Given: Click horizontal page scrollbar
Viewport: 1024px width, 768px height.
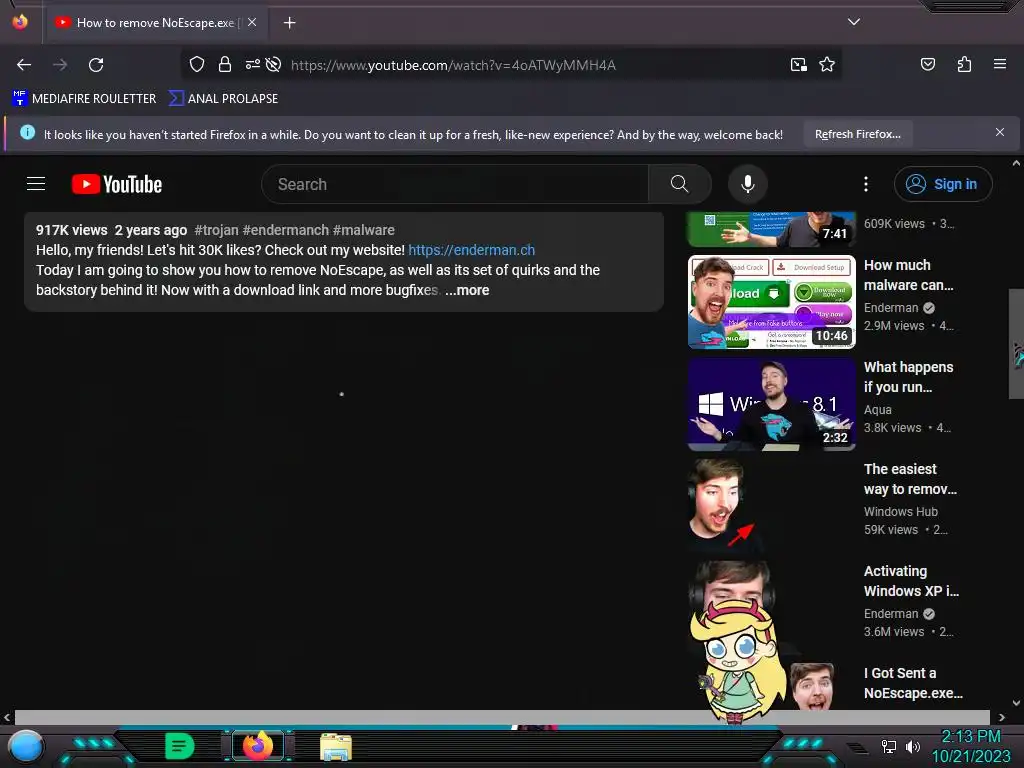Looking at the screenshot, I should click(x=502, y=716).
